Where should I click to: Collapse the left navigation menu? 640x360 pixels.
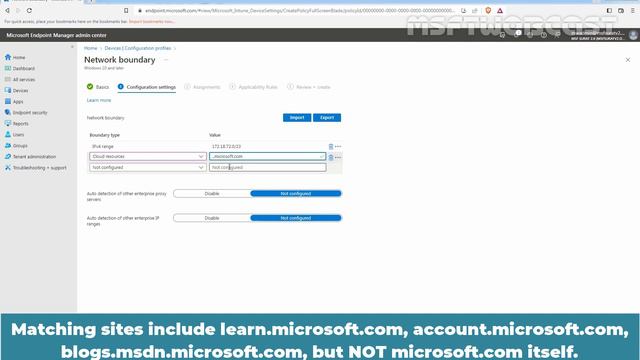72,47
